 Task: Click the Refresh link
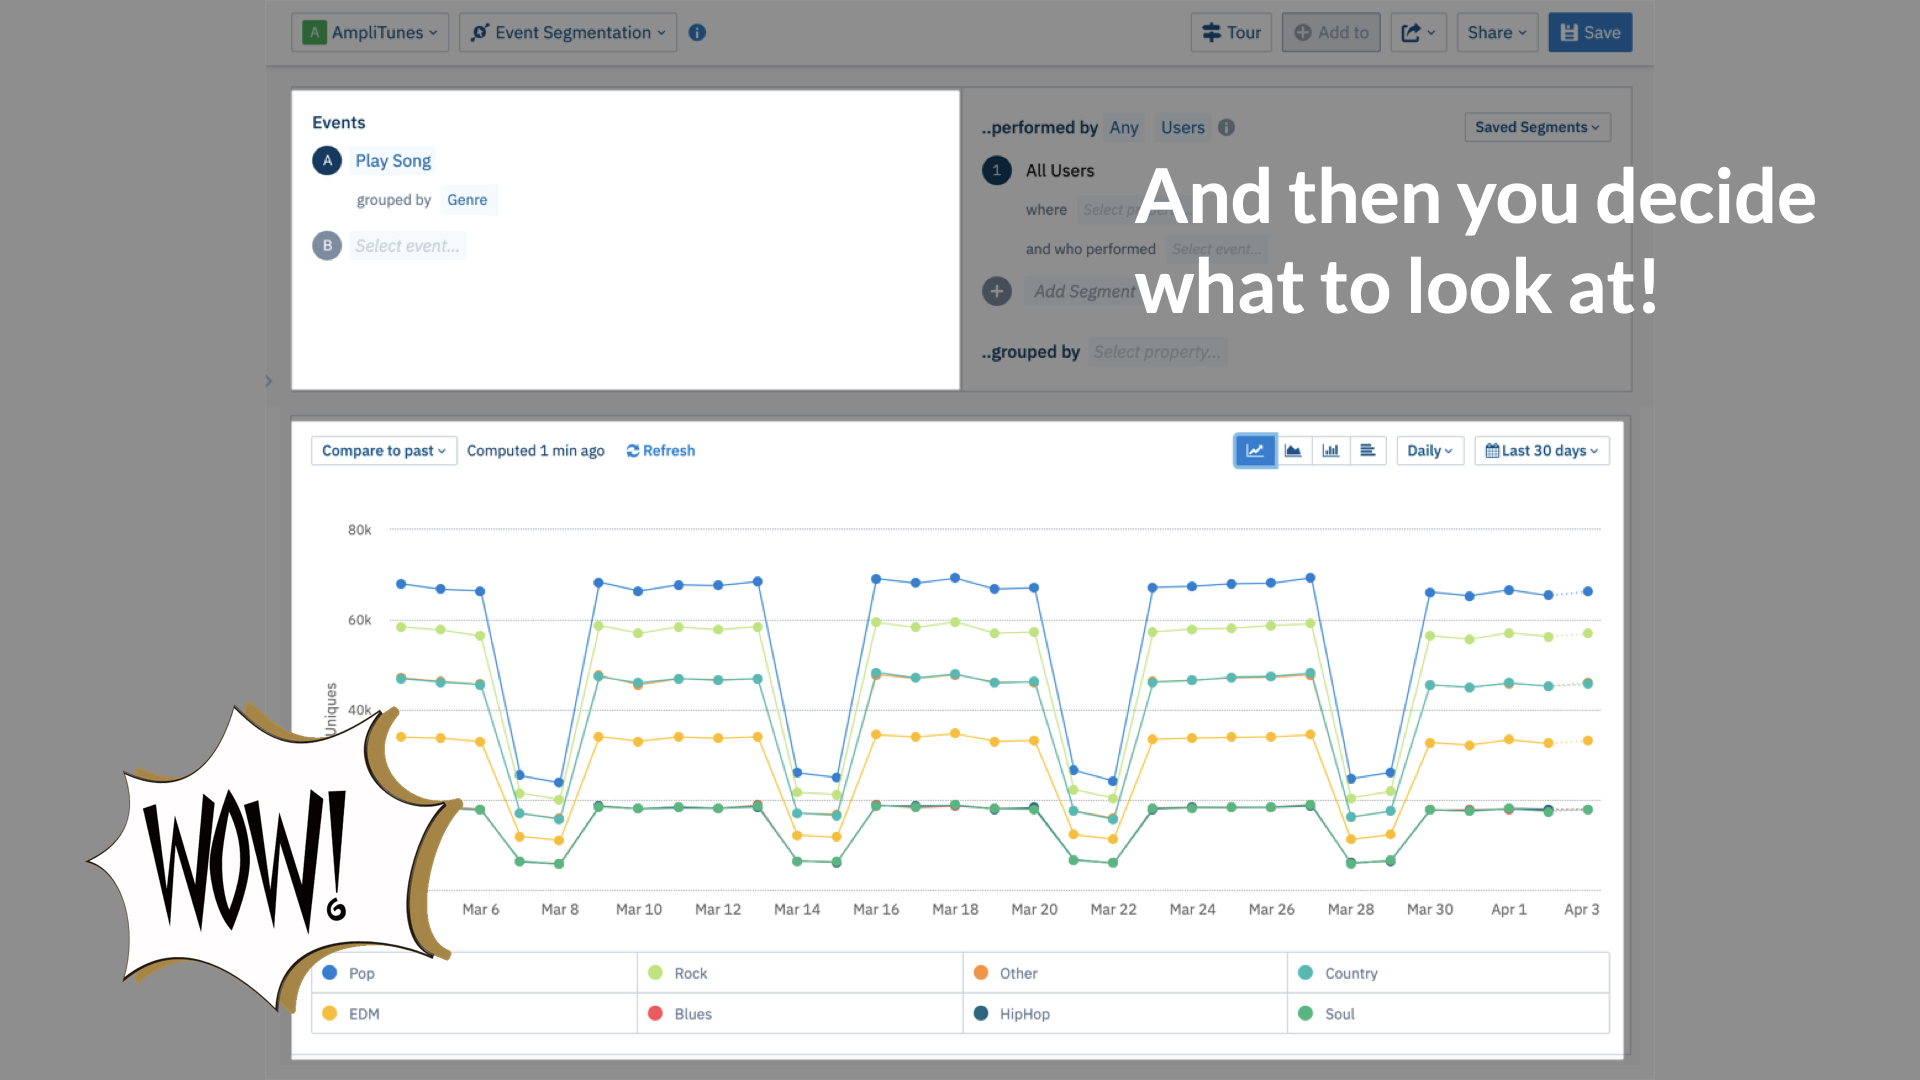coord(661,451)
